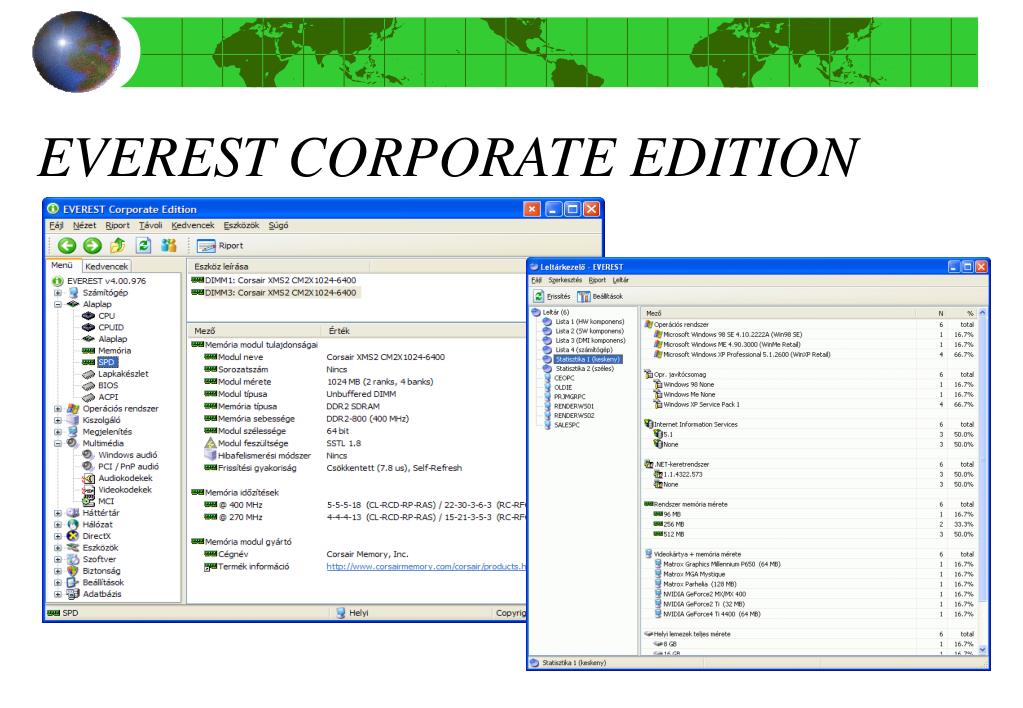Screen dimensions: 1023x708
Task: Open the Riport toolbar button
Action: 220,245
